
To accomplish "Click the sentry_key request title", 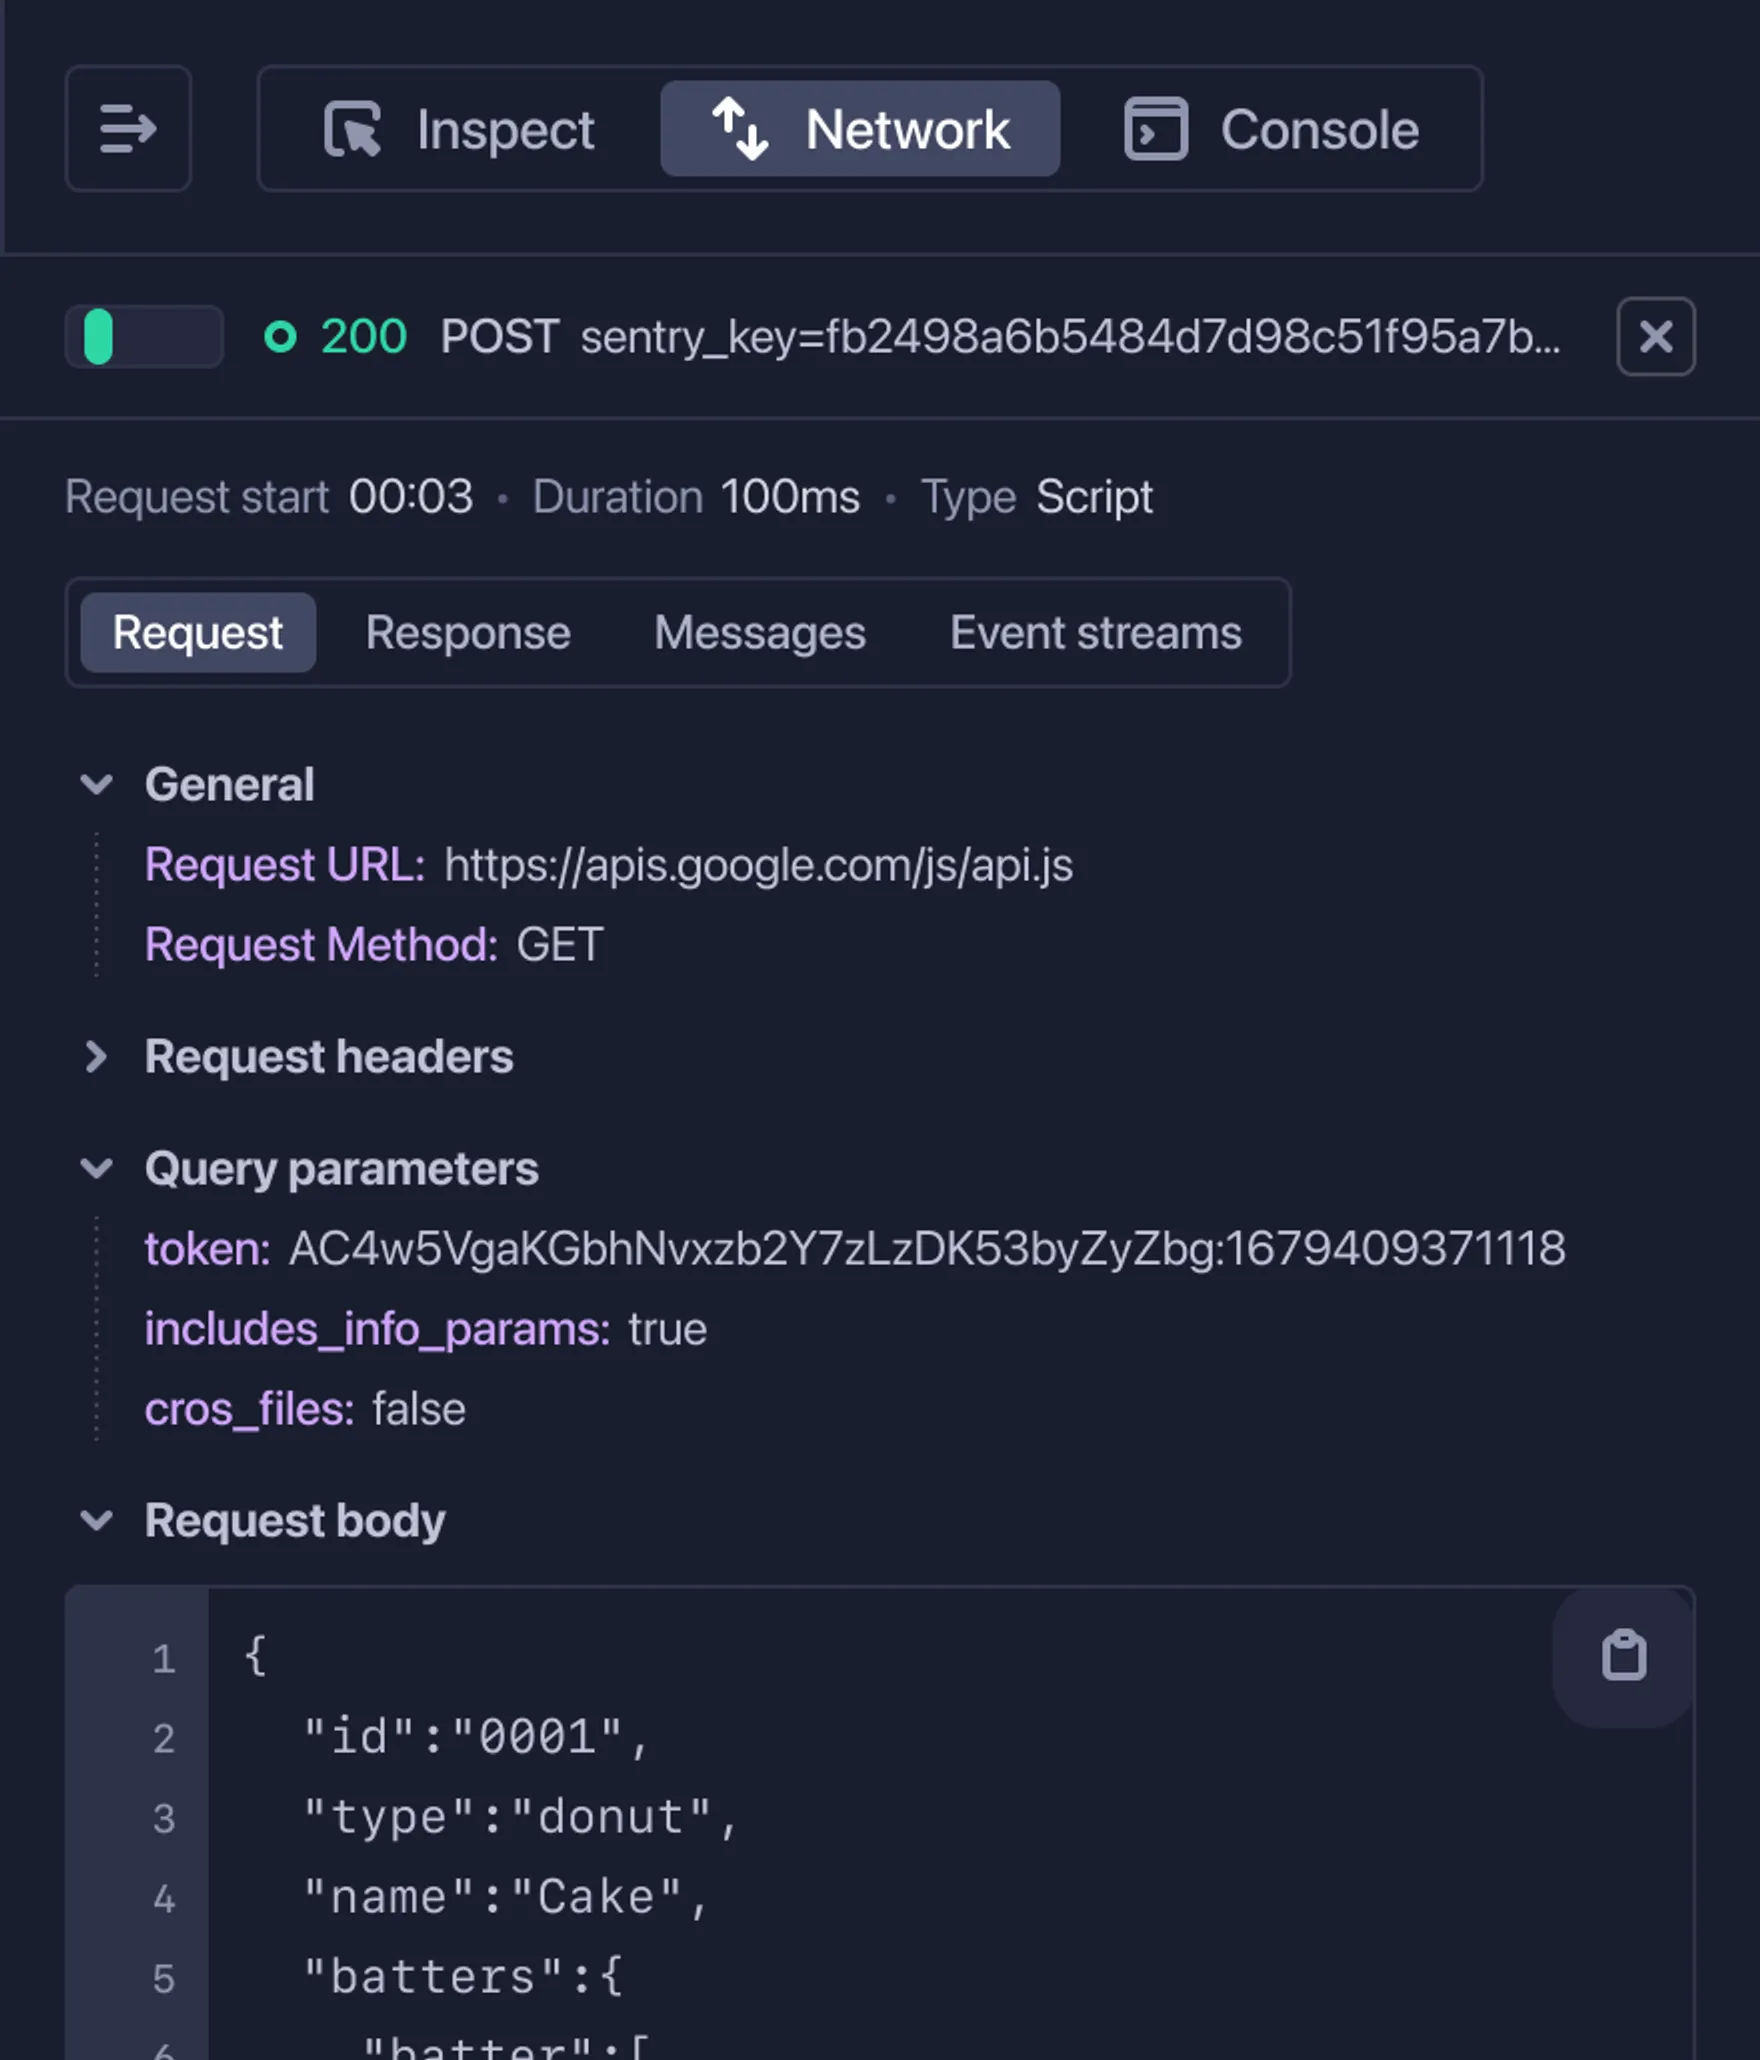I will [x=1069, y=337].
